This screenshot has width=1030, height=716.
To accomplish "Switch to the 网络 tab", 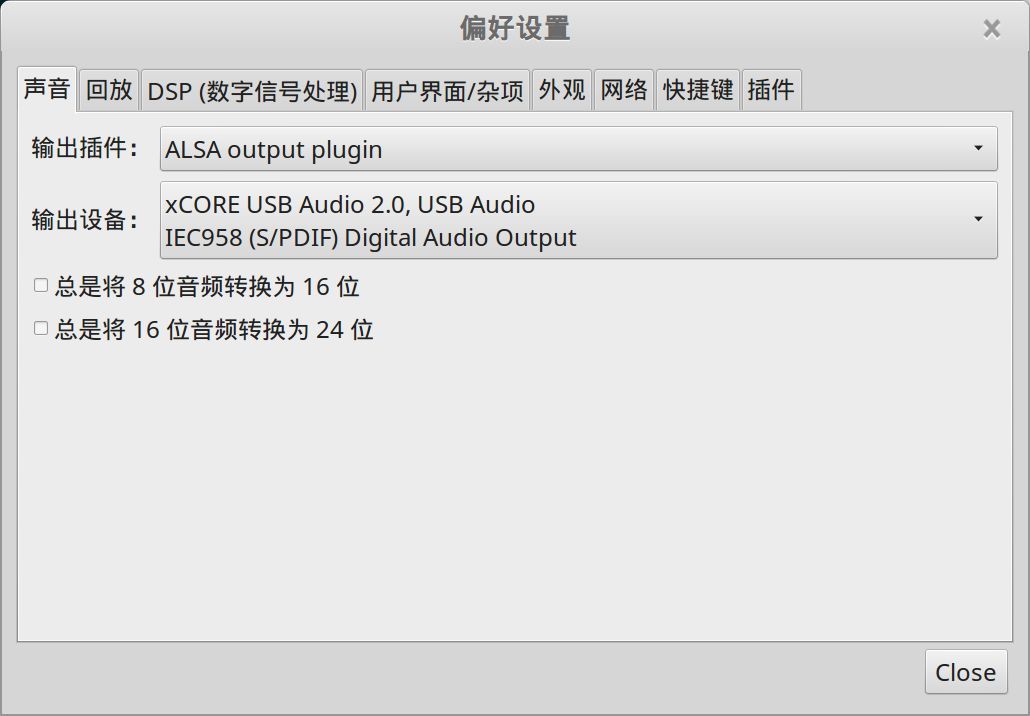I will (624, 90).
